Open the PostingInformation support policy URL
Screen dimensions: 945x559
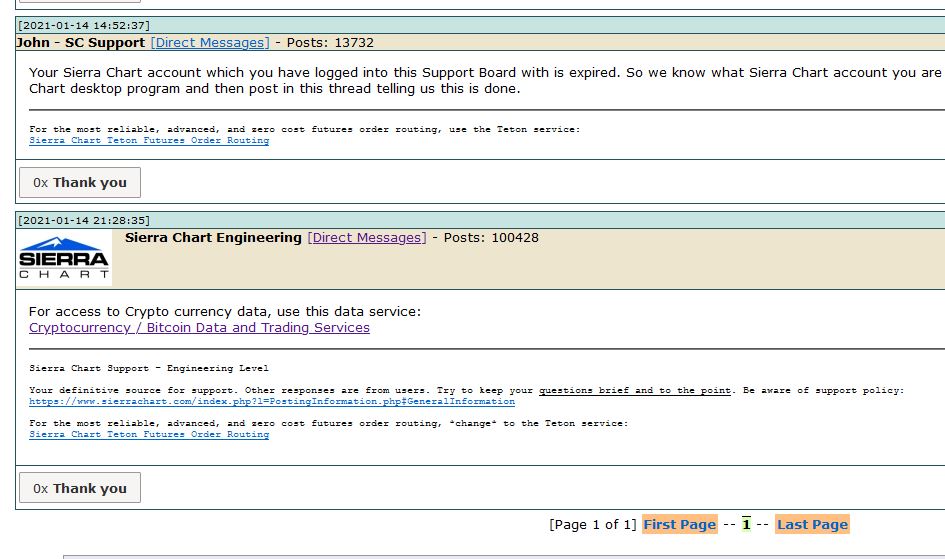tap(272, 402)
